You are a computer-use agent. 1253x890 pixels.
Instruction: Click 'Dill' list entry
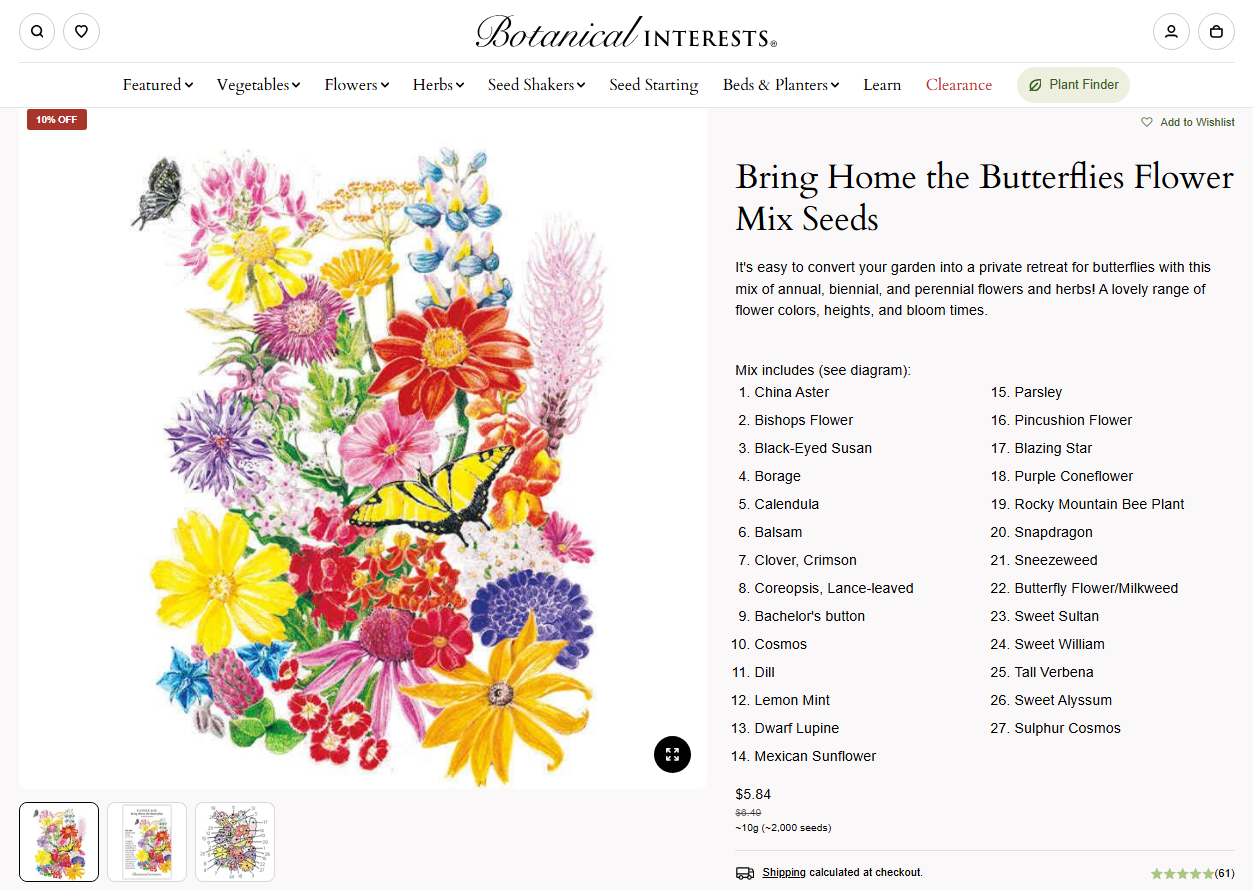(765, 672)
